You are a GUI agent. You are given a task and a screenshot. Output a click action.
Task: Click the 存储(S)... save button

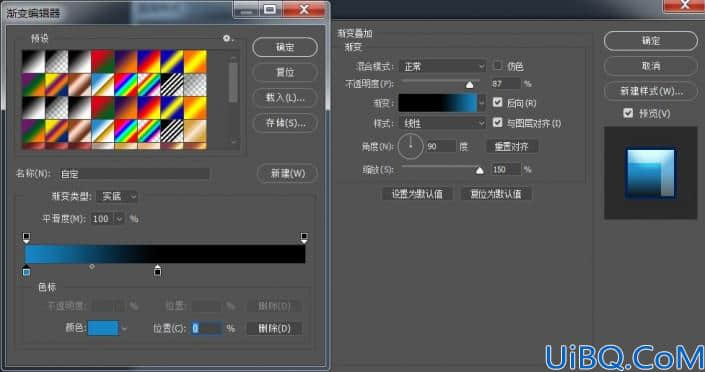[285, 123]
